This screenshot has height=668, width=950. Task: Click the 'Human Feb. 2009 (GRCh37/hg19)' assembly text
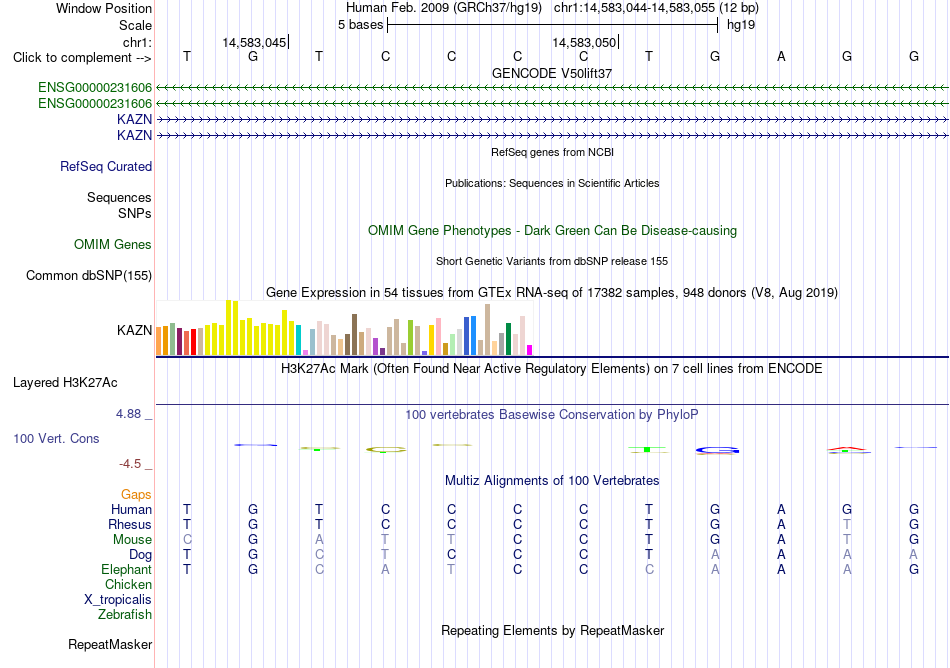tap(445, 8)
